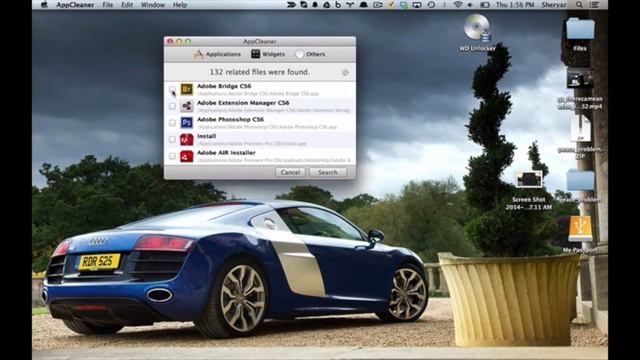Click the bell notification menu bar icon
Viewport: 640px width, 360px height.
315,5
